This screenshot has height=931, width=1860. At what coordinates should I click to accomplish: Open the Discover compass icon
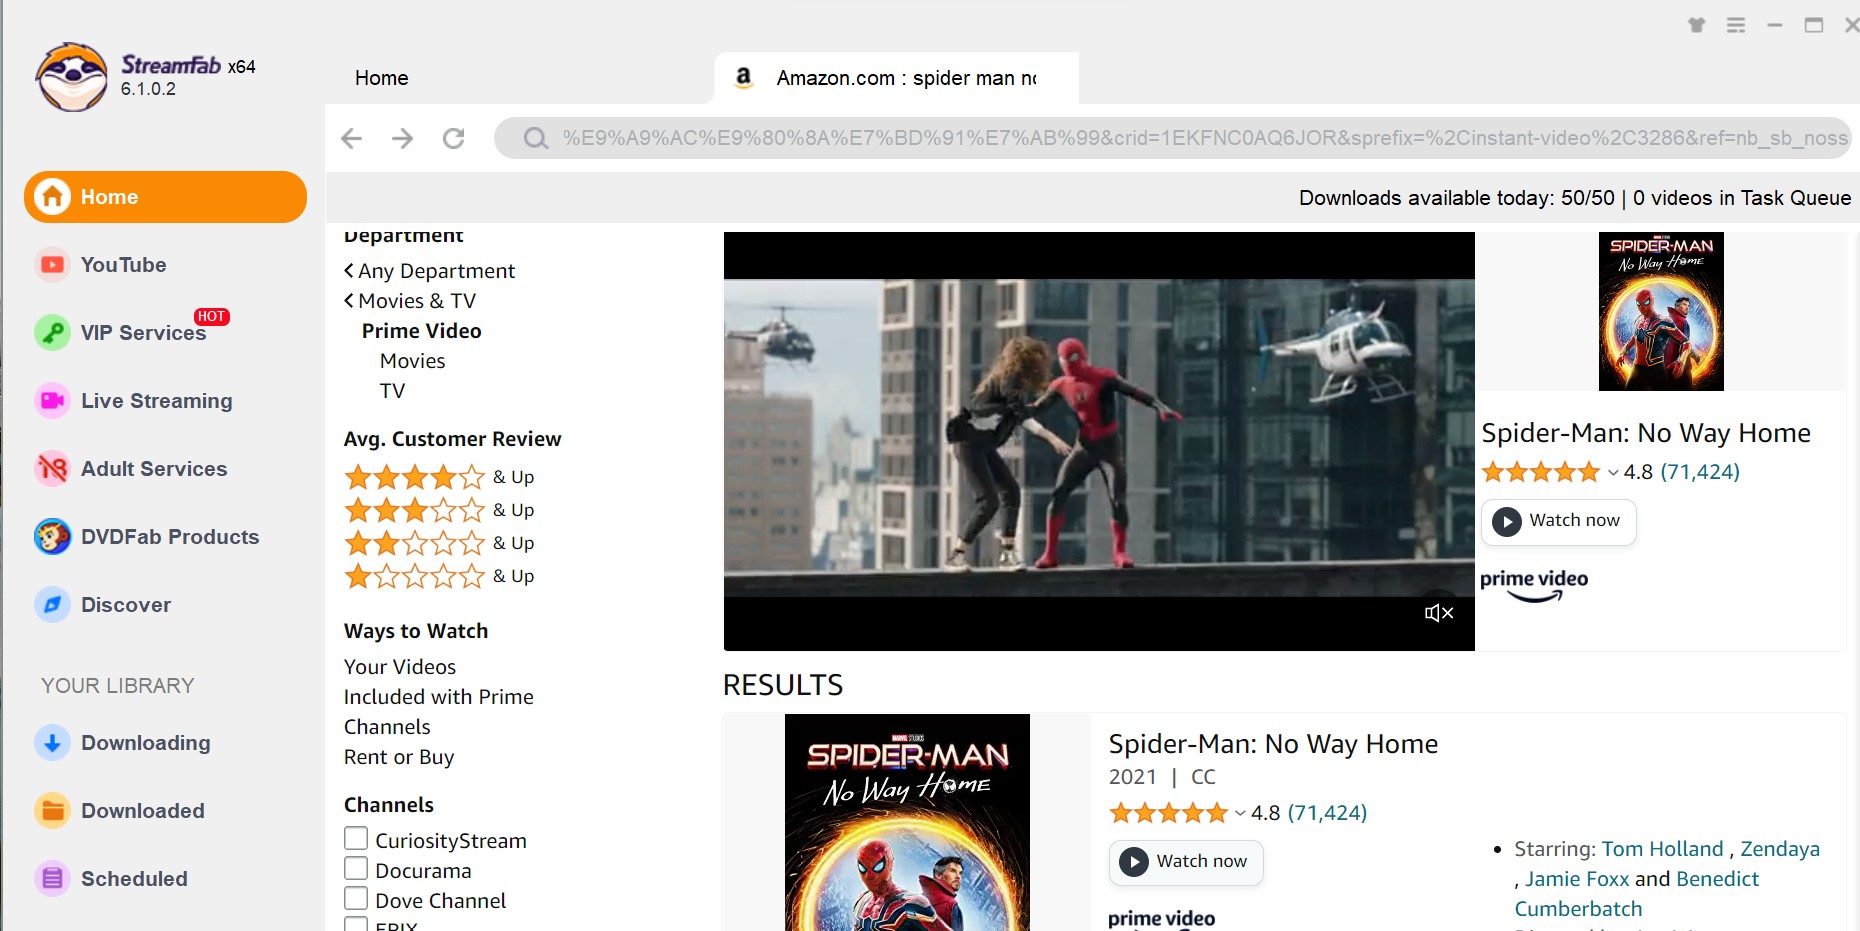pyautogui.click(x=52, y=605)
